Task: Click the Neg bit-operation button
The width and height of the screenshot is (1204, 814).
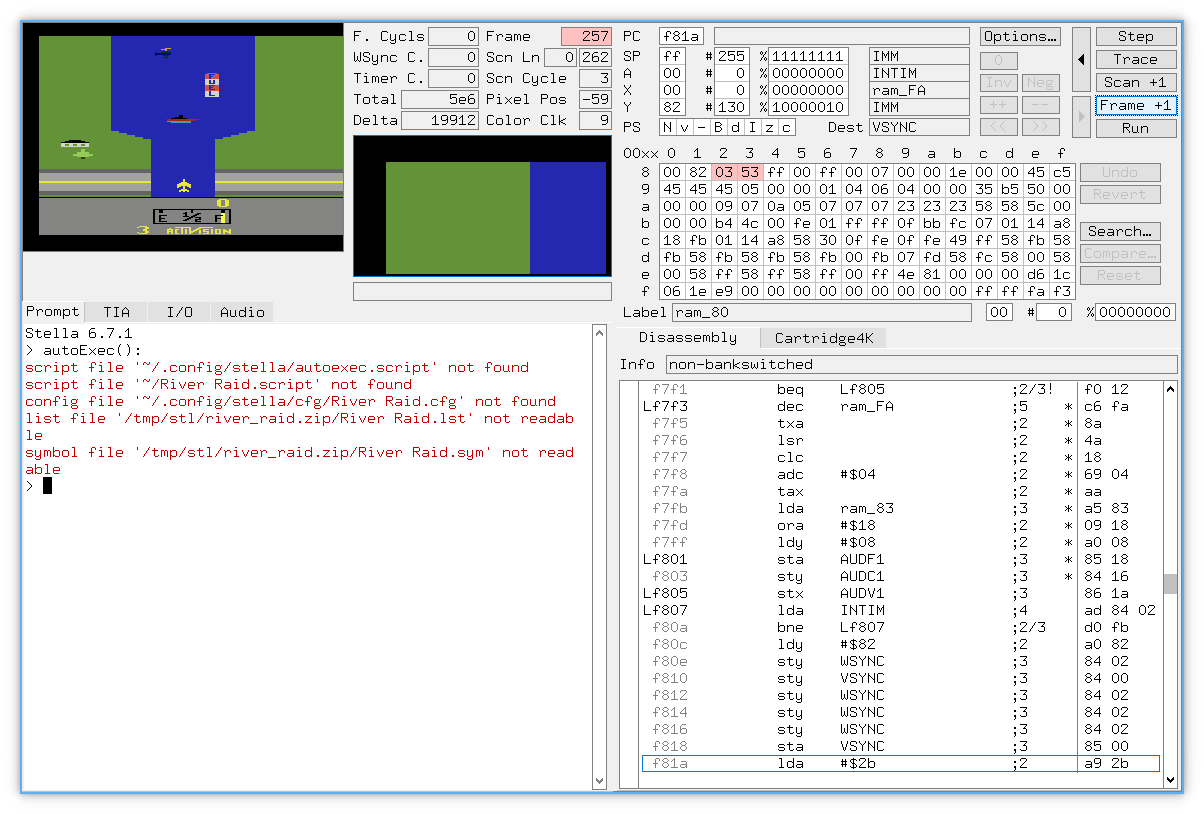Action: (x=1039, y=83)
